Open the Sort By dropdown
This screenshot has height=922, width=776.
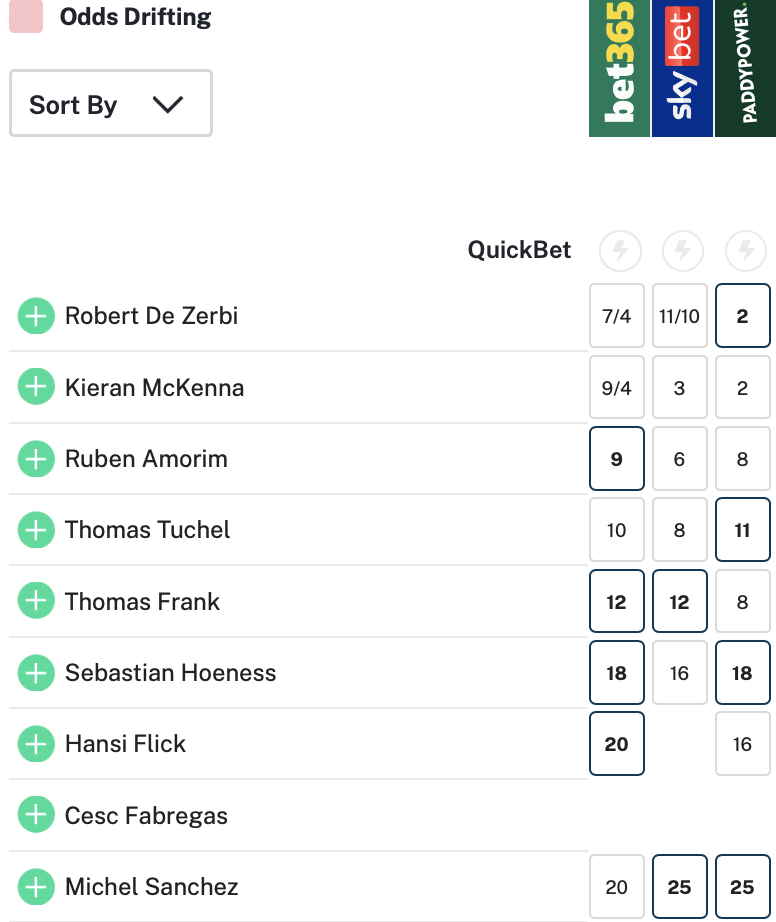[110, 104]
